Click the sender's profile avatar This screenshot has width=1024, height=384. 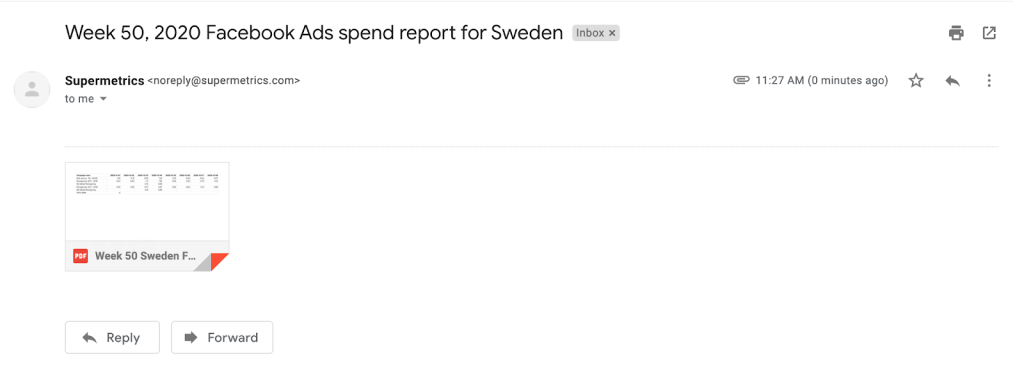point(32,89)
